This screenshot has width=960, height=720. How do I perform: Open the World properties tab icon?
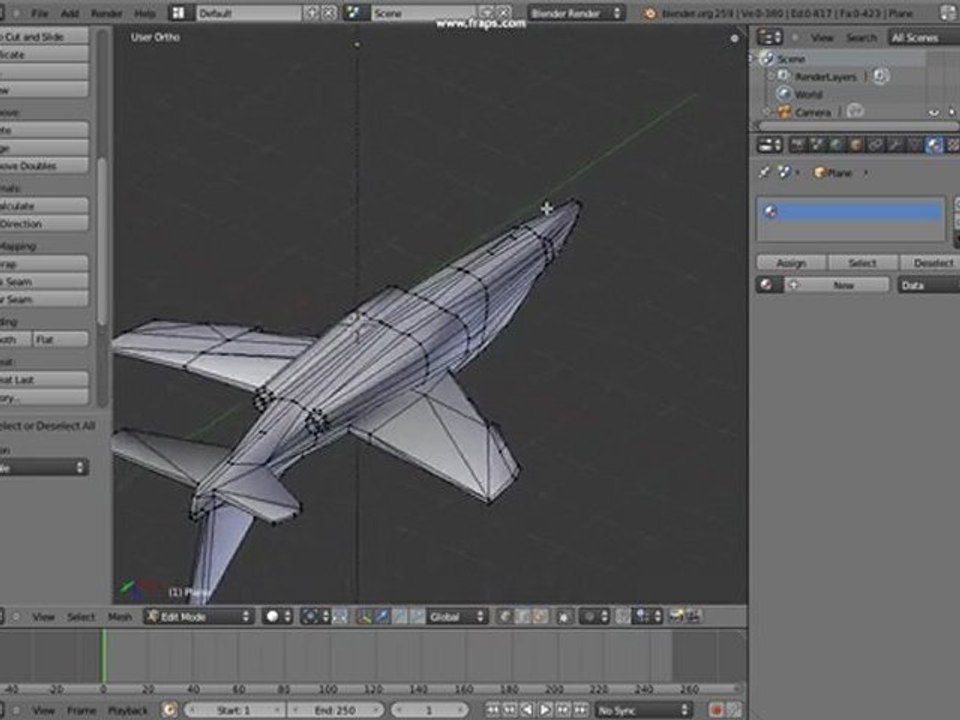pos(836,144)
